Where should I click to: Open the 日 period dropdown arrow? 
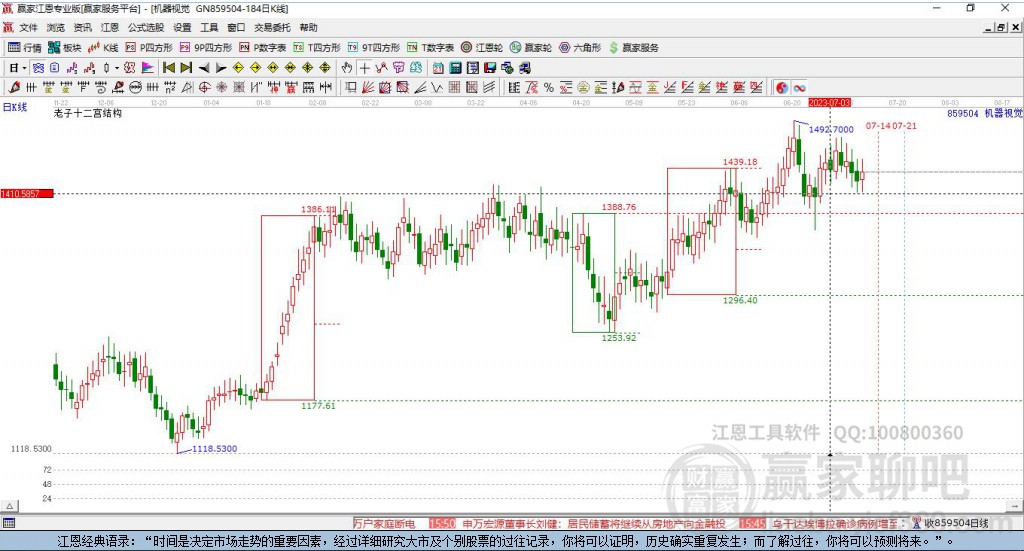point(24,68)
